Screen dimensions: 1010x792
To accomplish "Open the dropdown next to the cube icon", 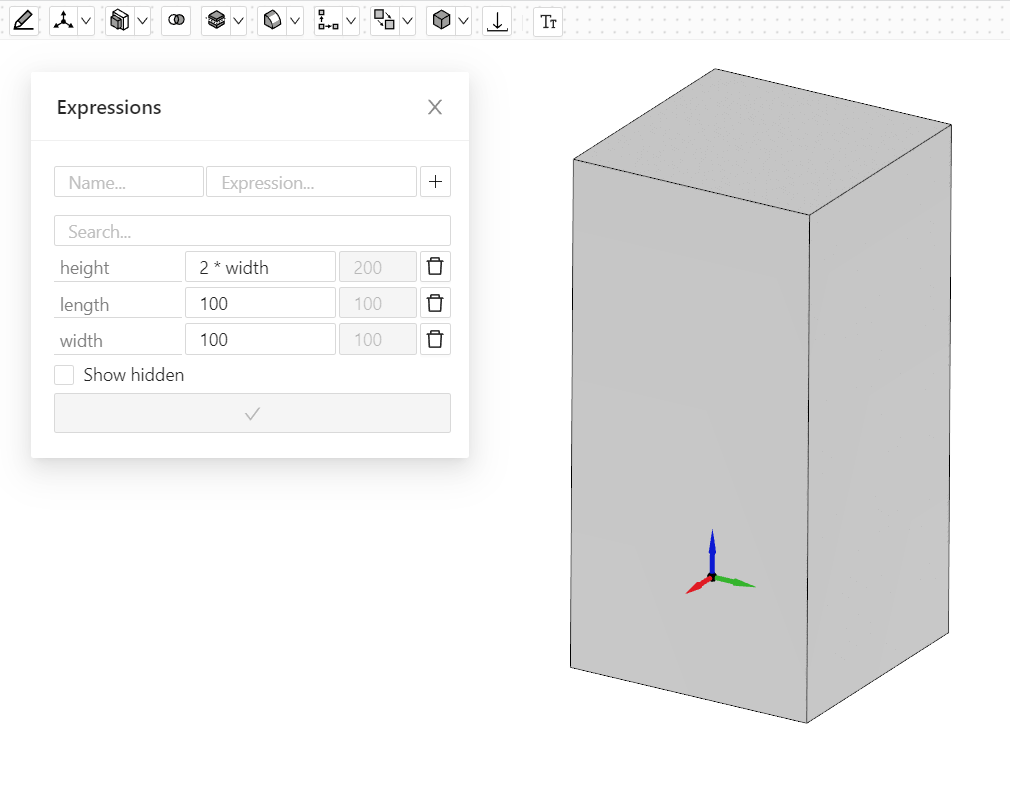I will coord(464,21).
